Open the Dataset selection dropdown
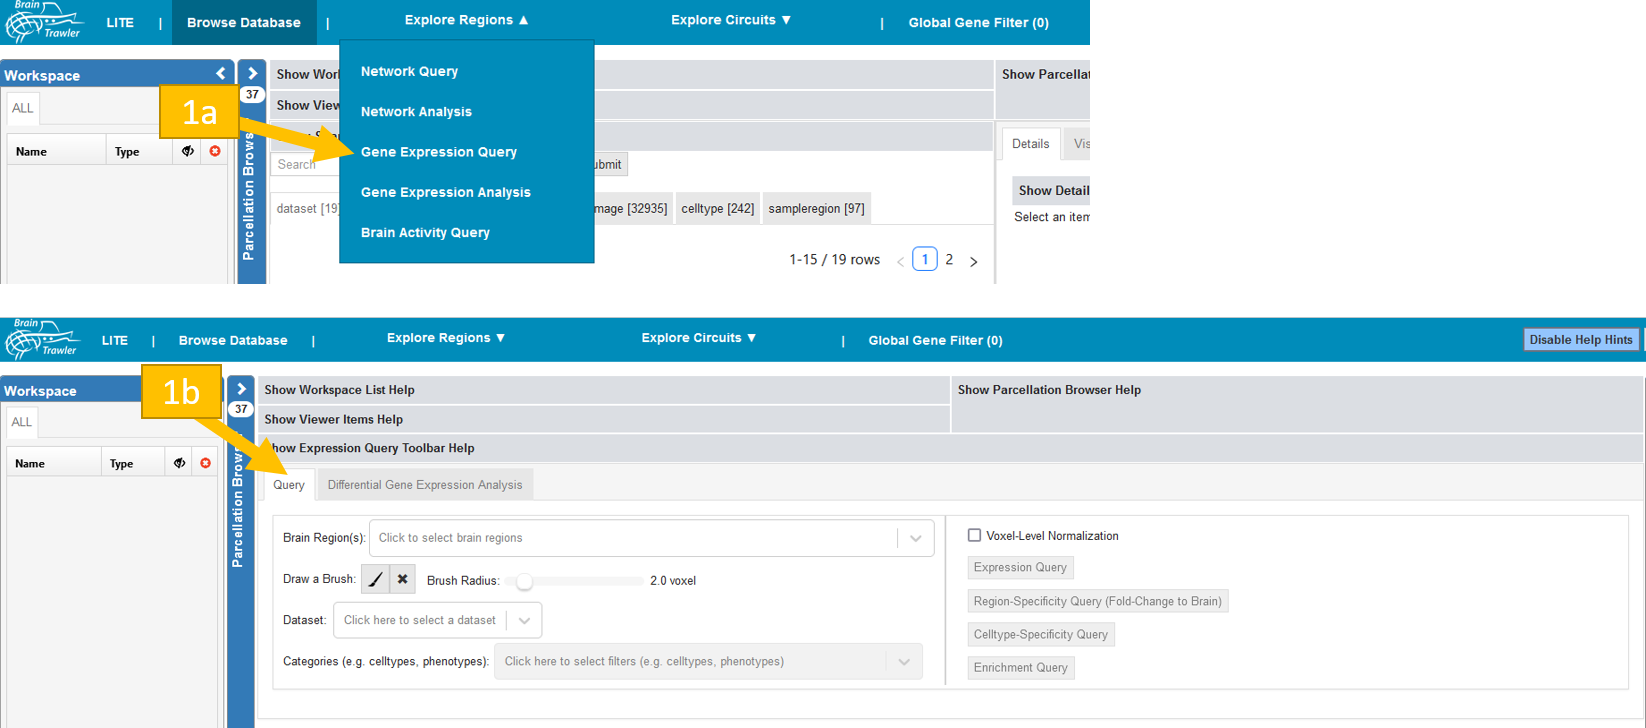This screenshot has height=728, width=1646. pos(437,620)
